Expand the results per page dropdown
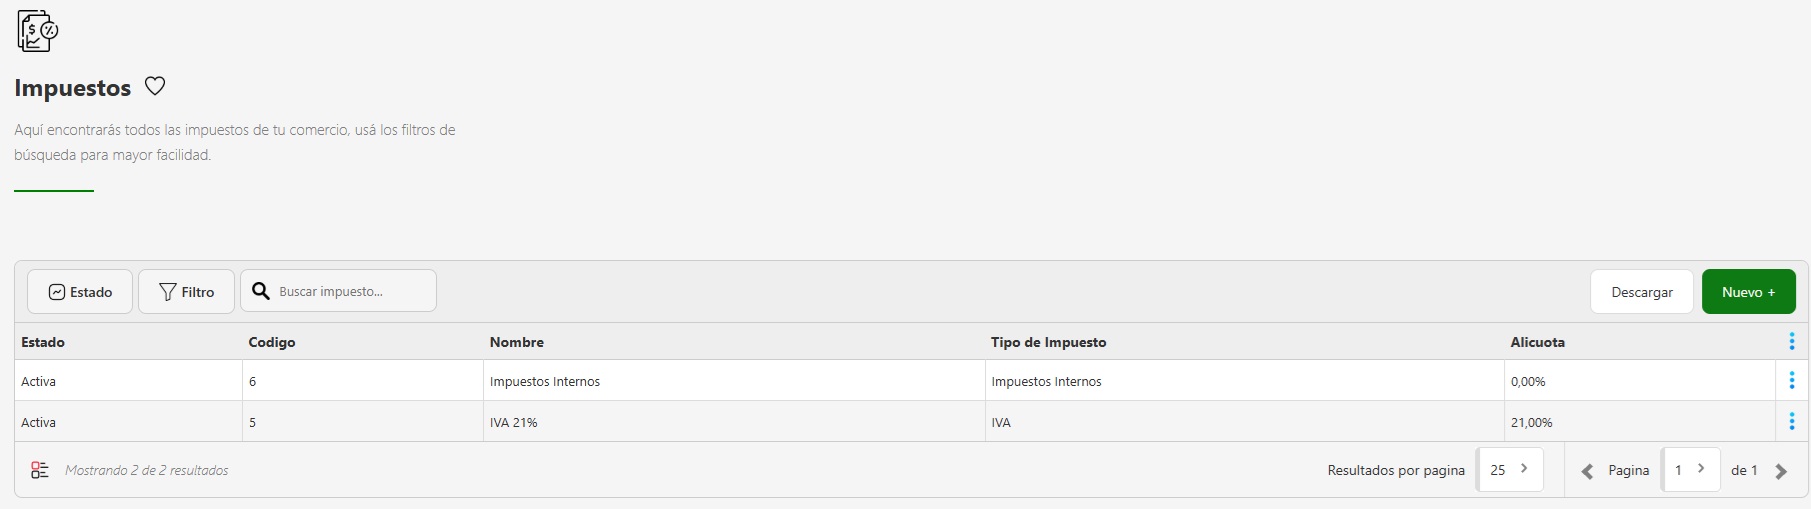 tap(1509, 470)
